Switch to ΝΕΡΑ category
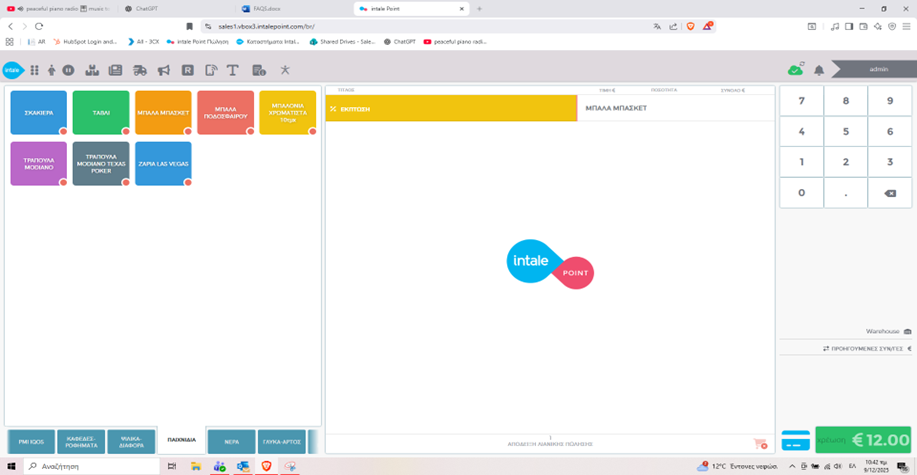 click(x=232, y=441)
